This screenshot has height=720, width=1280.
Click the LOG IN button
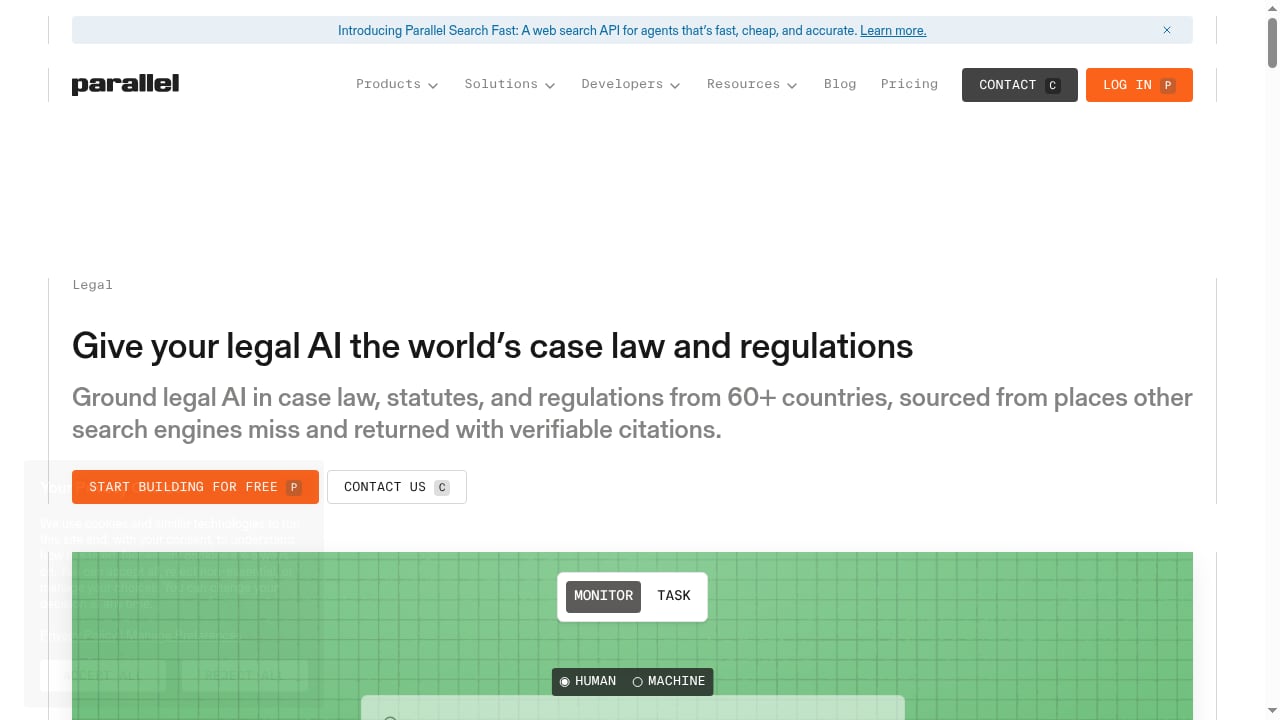click(x=1139, y=85)
